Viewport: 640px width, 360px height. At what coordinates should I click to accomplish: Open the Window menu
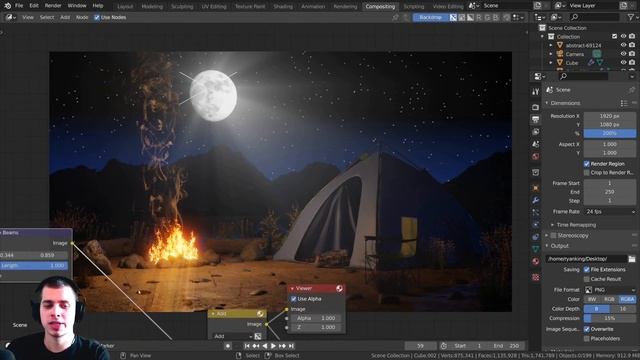coord(77,6)
